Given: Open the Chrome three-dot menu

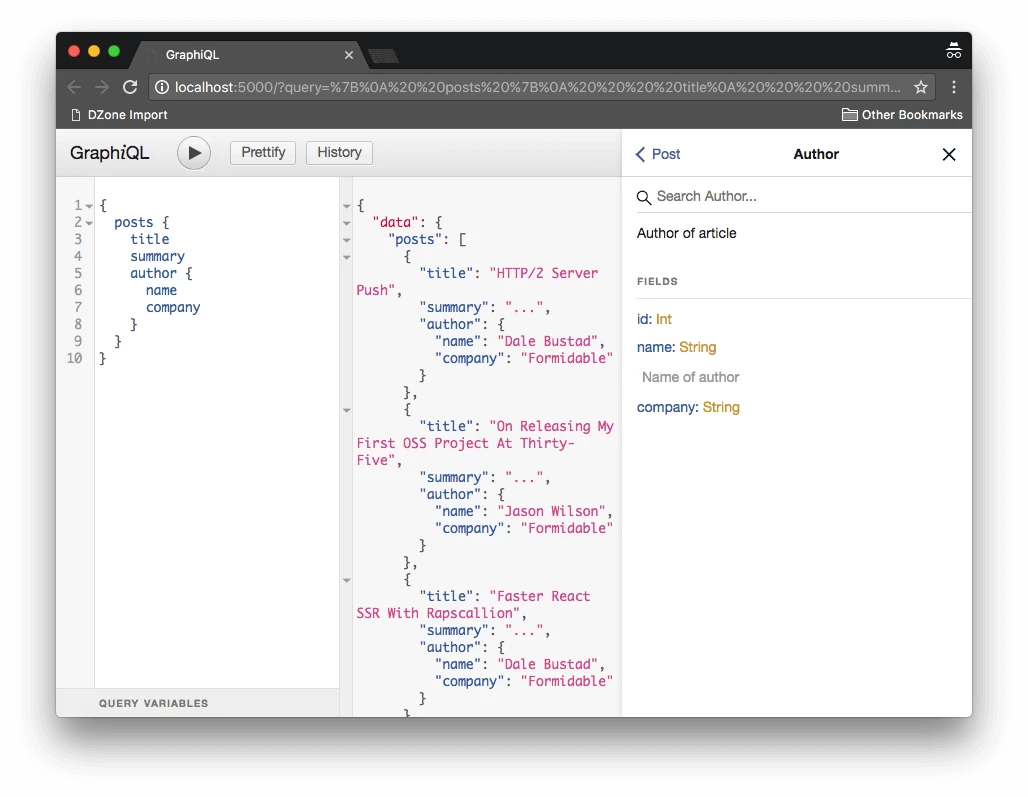Looking at the screenshot, I should [954, 87].
